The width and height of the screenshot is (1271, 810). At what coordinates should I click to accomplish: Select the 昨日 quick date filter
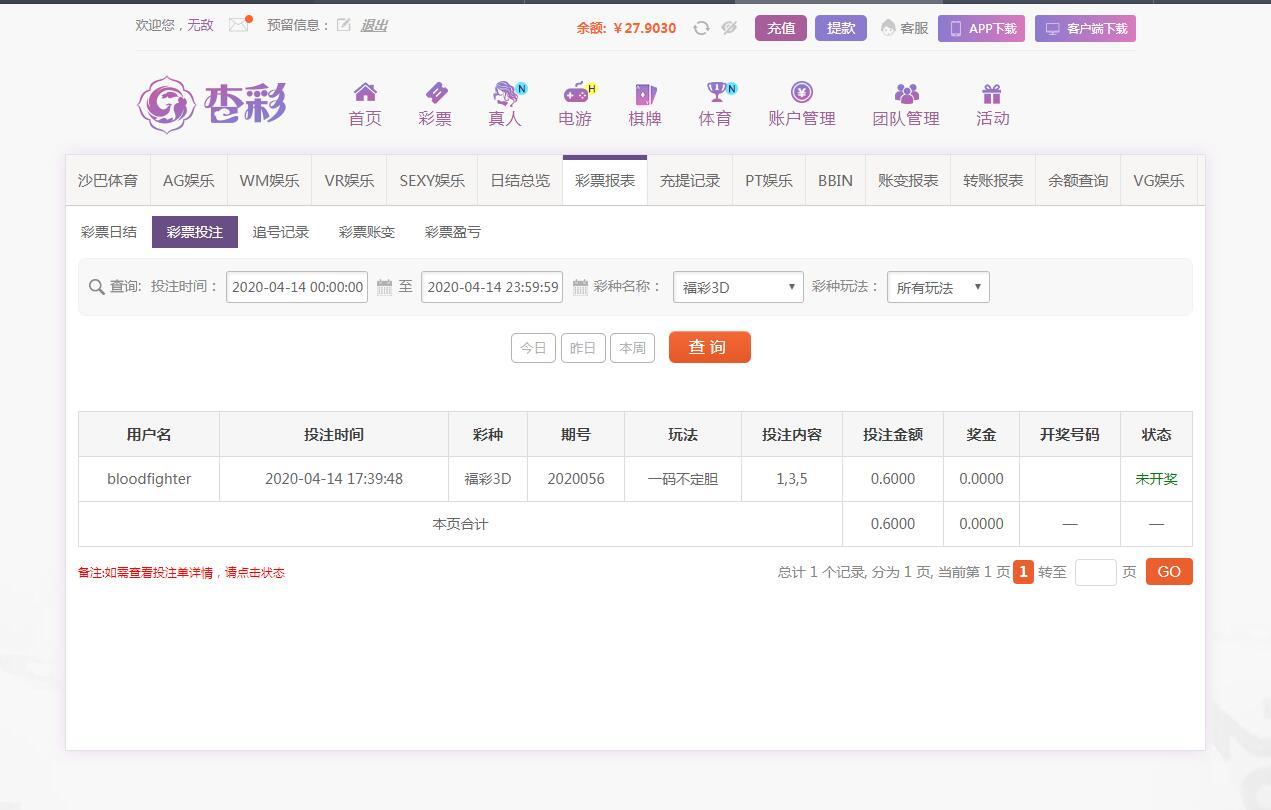[583, 348]
